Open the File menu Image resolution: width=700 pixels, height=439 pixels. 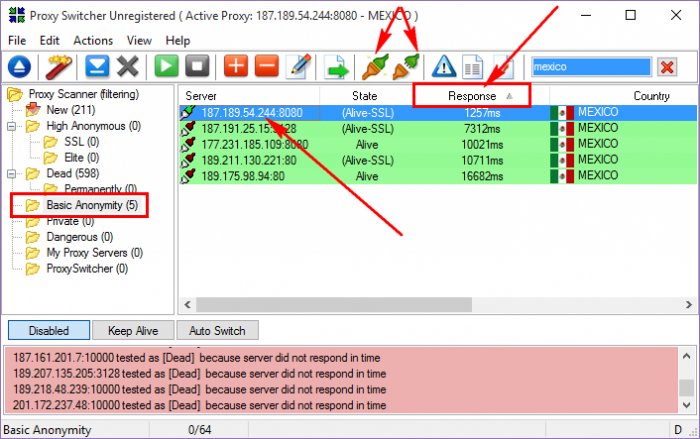pos(17,41)
